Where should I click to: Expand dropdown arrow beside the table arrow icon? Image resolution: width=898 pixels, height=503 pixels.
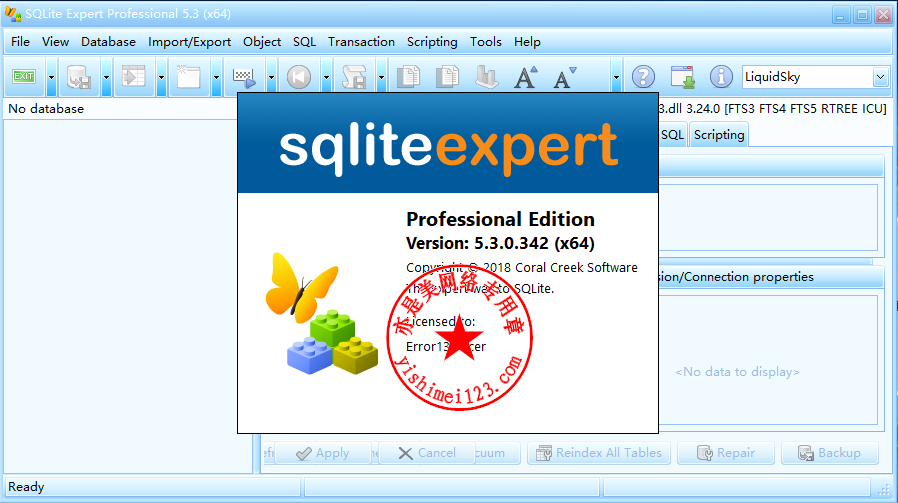(x=162, y=77)
